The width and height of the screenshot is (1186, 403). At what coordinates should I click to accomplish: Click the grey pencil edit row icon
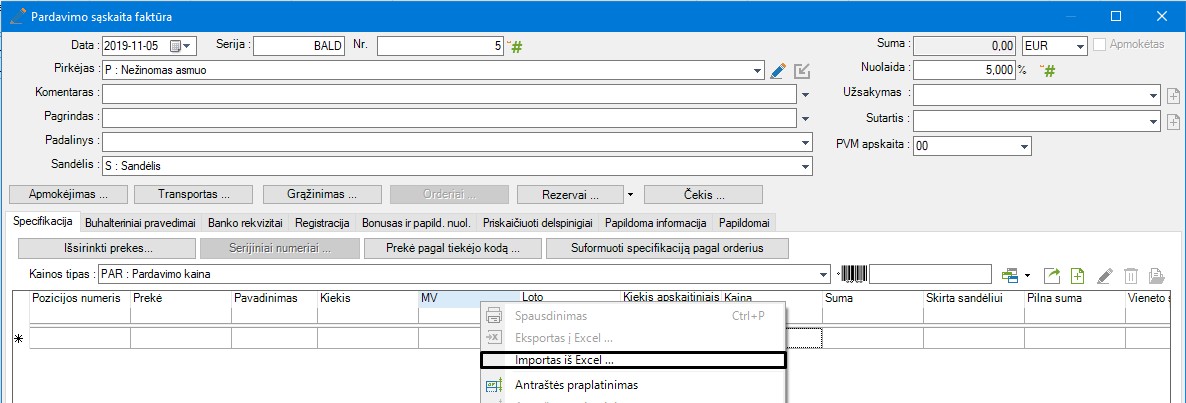pos(1105,274)
